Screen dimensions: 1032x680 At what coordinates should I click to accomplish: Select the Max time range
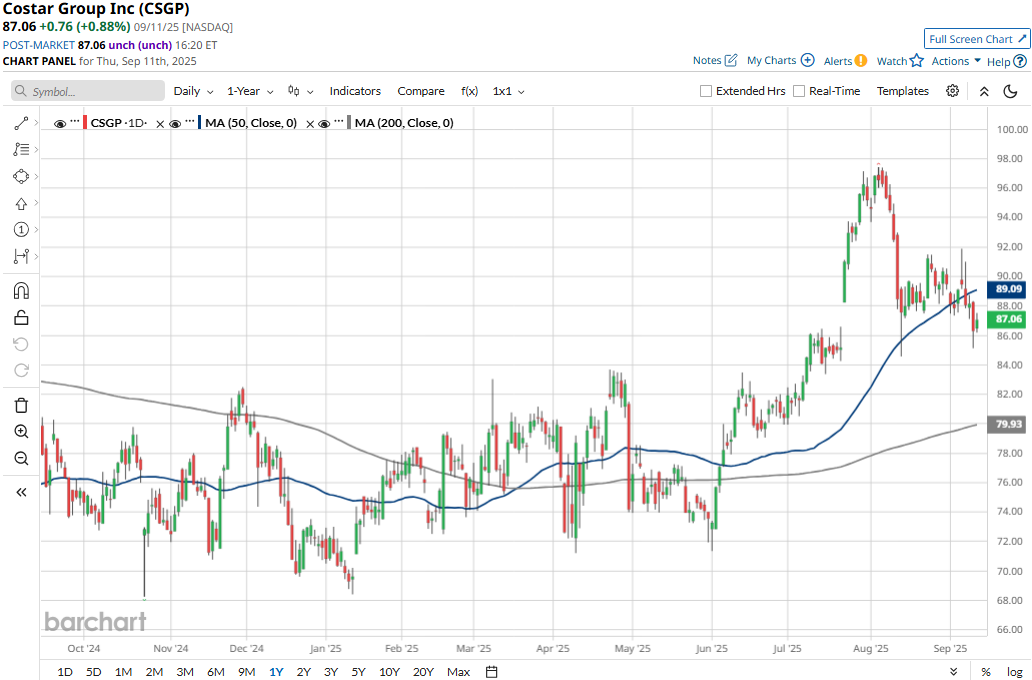coord(458,671)
